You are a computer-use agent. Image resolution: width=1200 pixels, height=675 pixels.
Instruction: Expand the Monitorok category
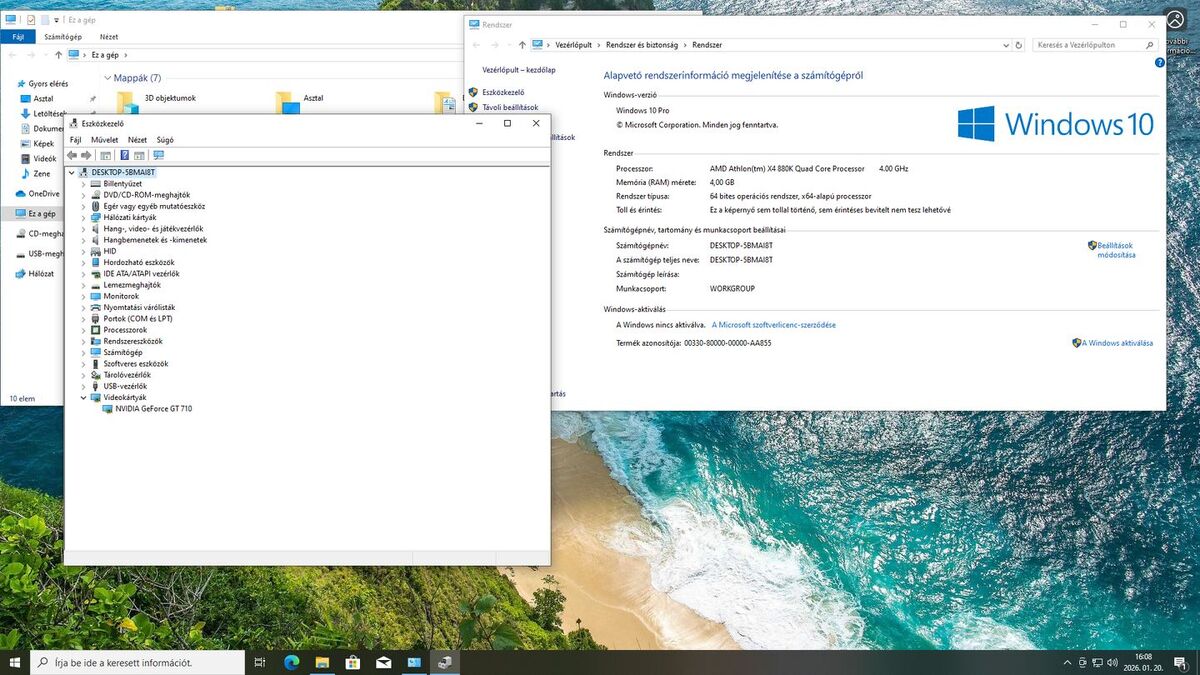tap(83, 296)
